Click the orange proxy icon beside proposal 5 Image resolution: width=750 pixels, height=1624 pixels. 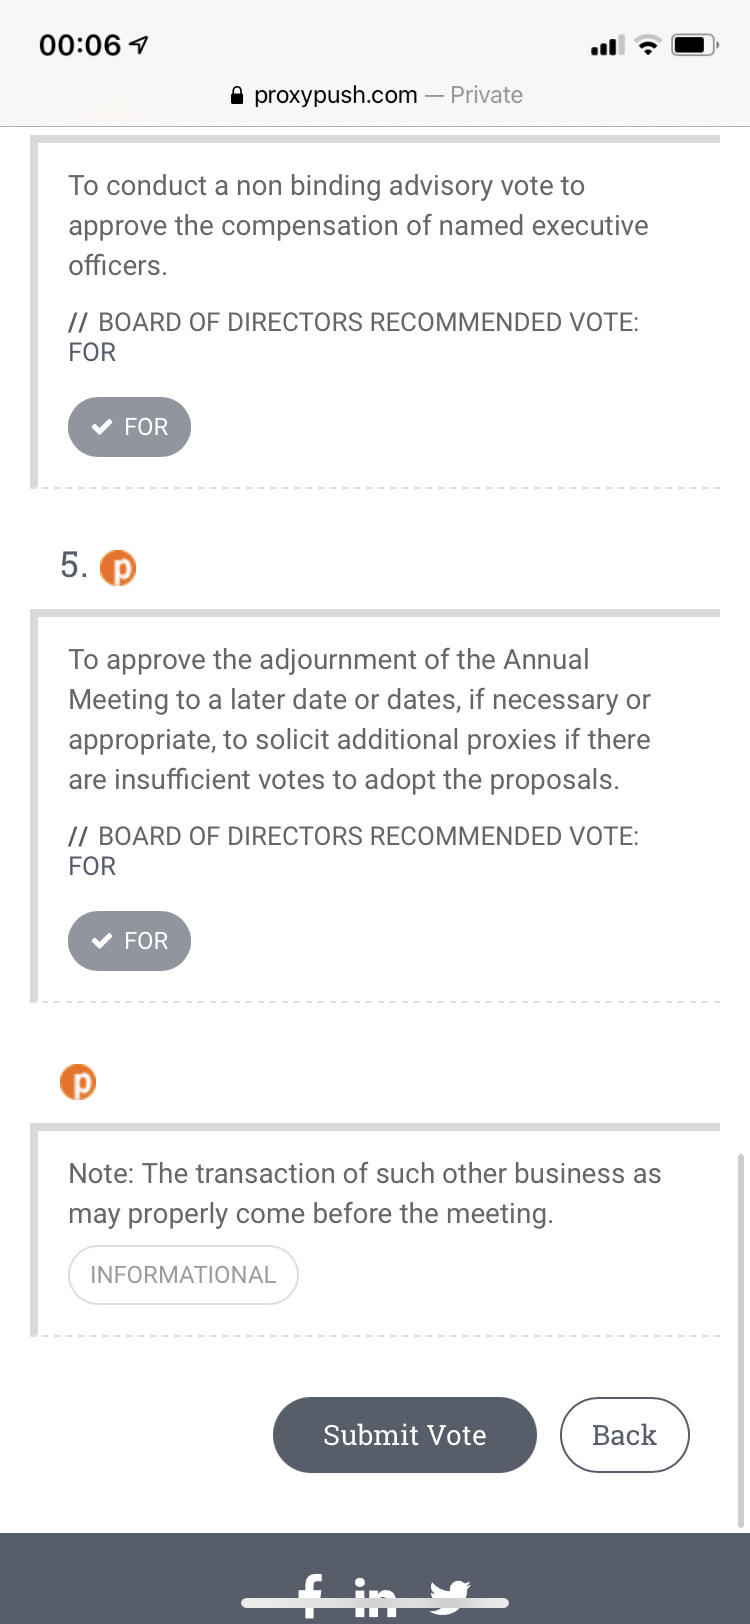tap(118, 567)
